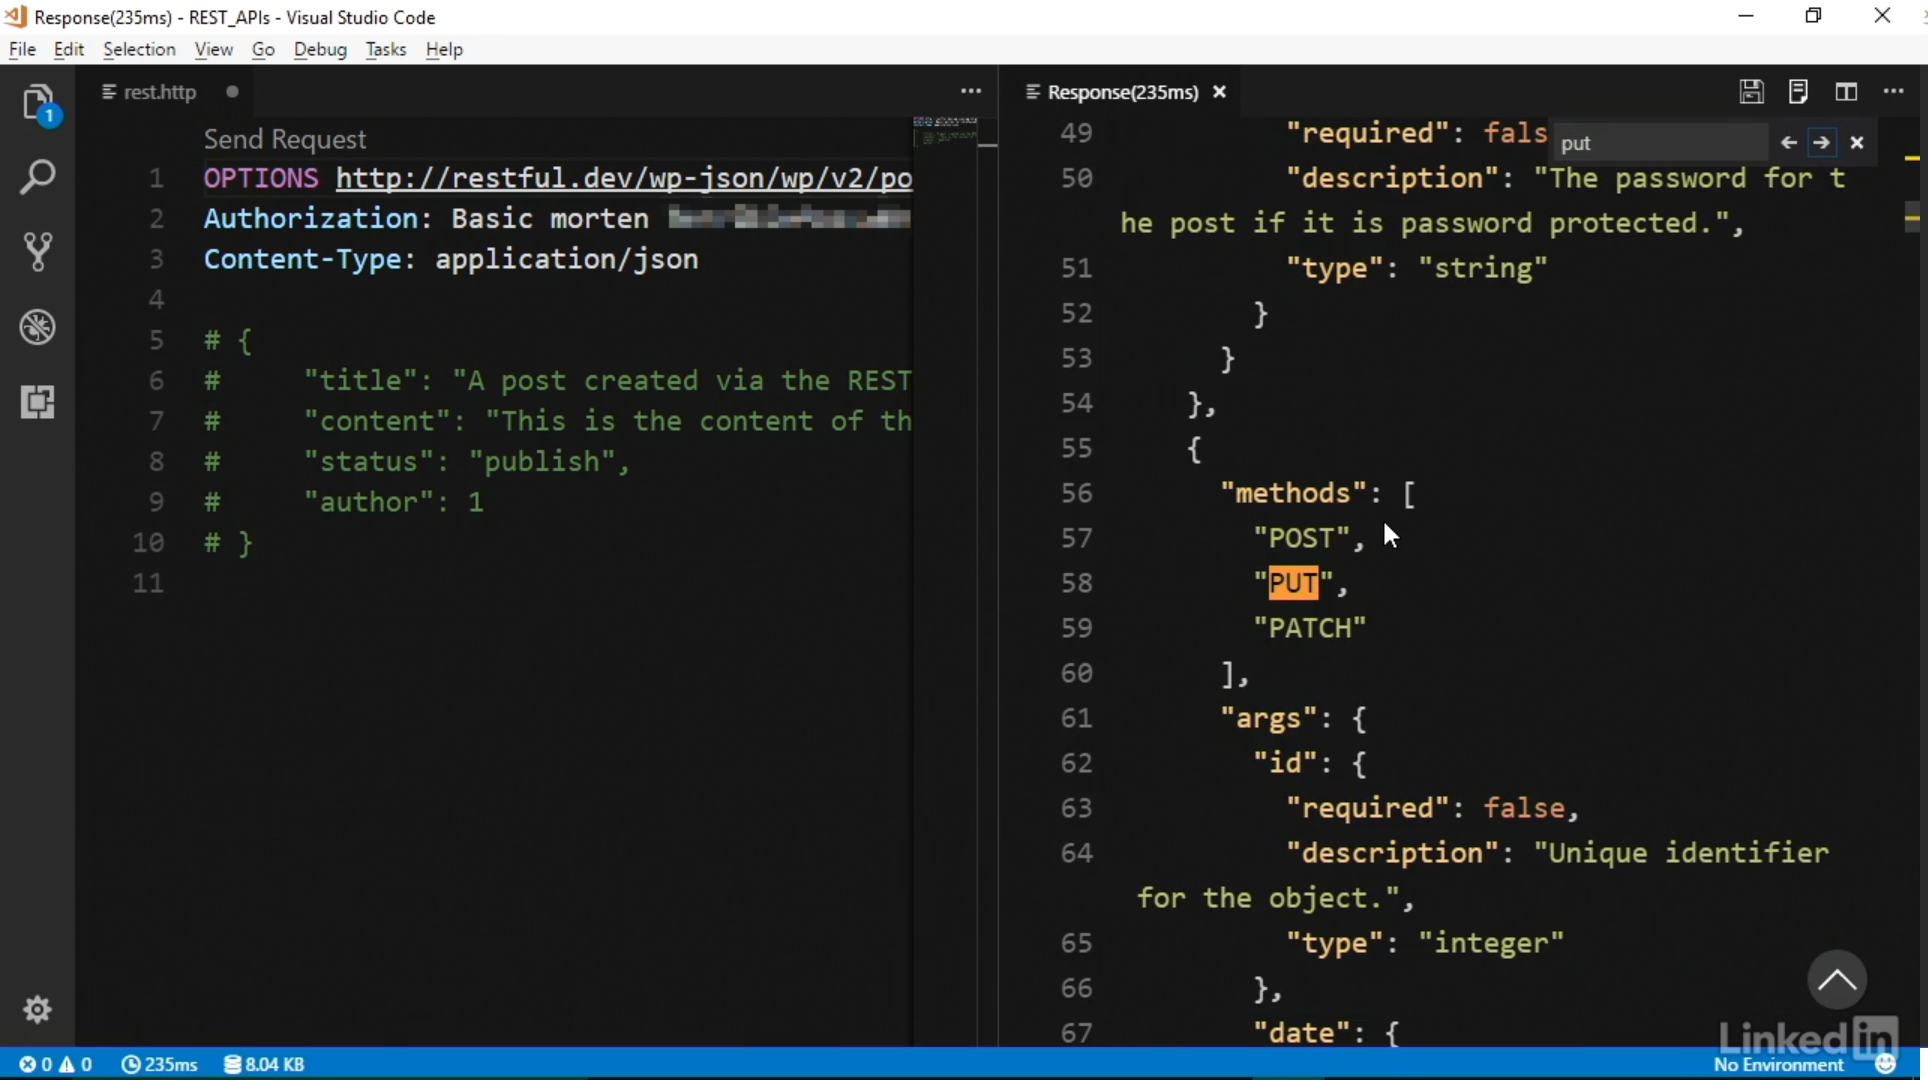The image size is (1928, 1080).
Task: Click the "PATCH" text on line 59
Action: 1310,628
